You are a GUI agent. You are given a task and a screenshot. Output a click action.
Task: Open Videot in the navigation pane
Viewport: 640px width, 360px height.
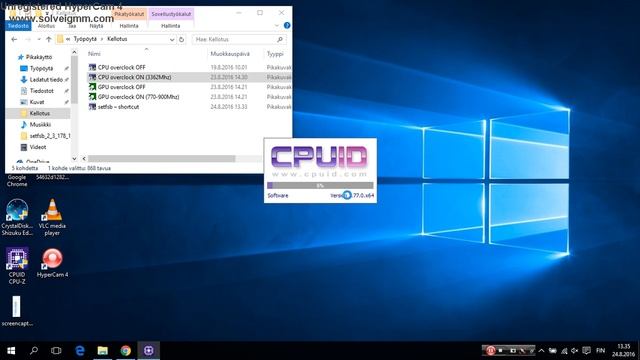[x=38, y=147]
